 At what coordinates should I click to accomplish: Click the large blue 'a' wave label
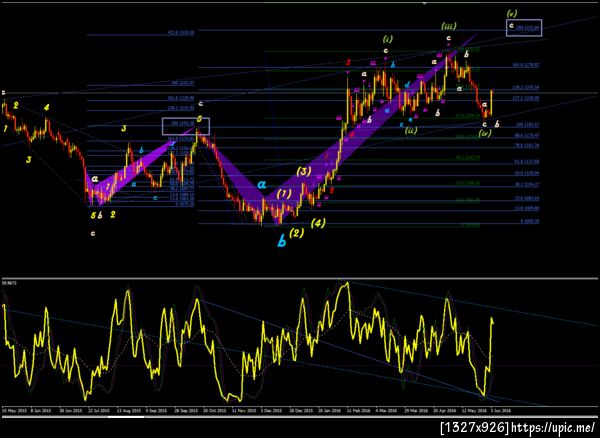click(x=262, y=185)
